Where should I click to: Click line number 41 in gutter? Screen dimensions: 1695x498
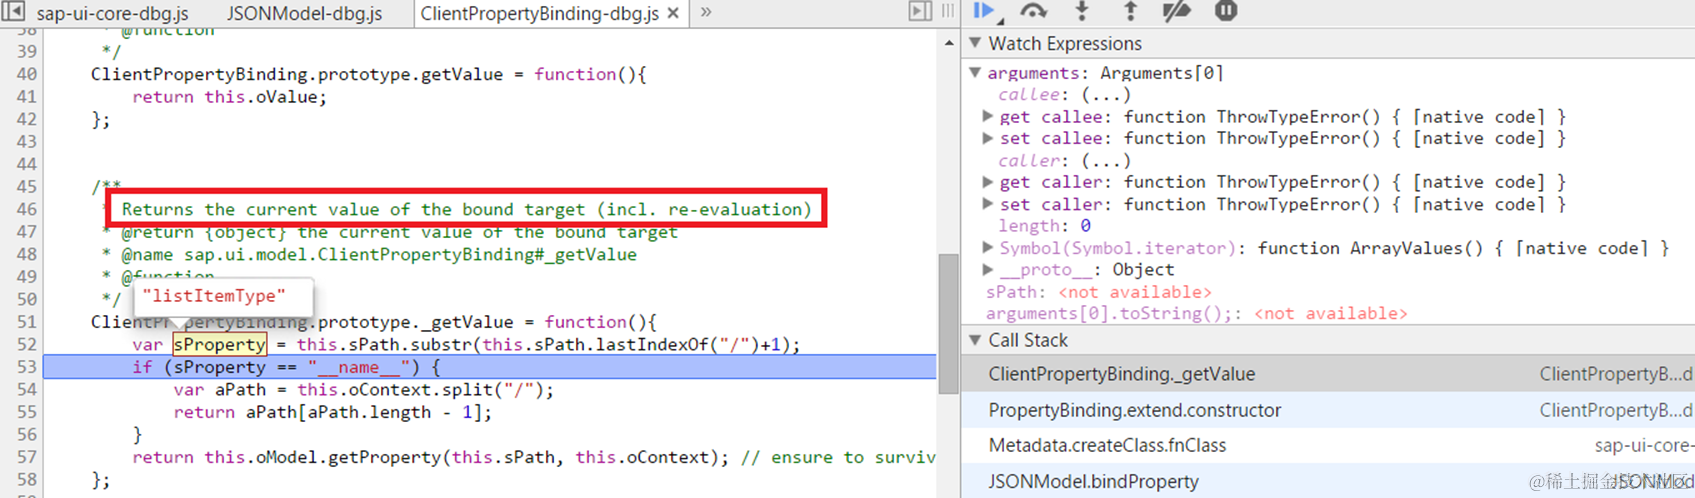[27, 97]
